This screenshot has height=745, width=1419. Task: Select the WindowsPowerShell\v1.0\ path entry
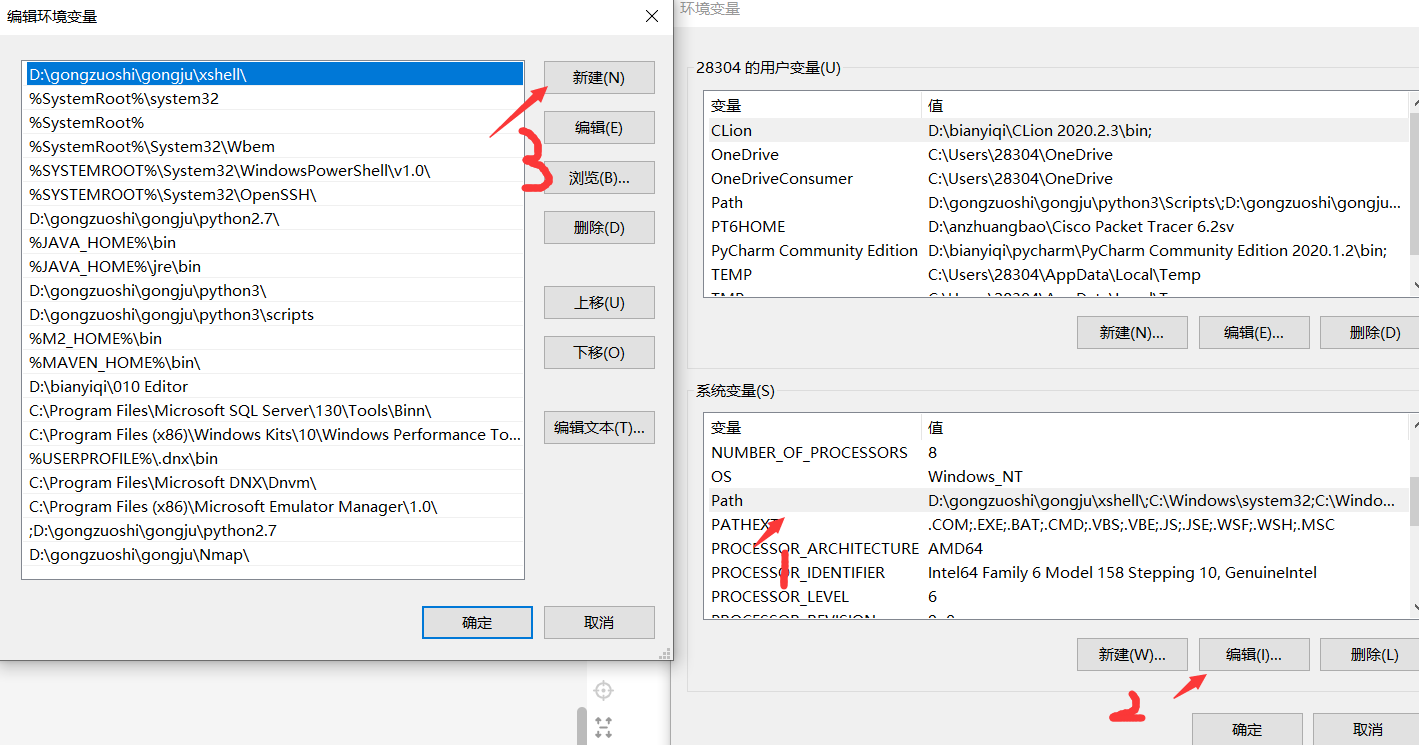(x=273, y=170)
